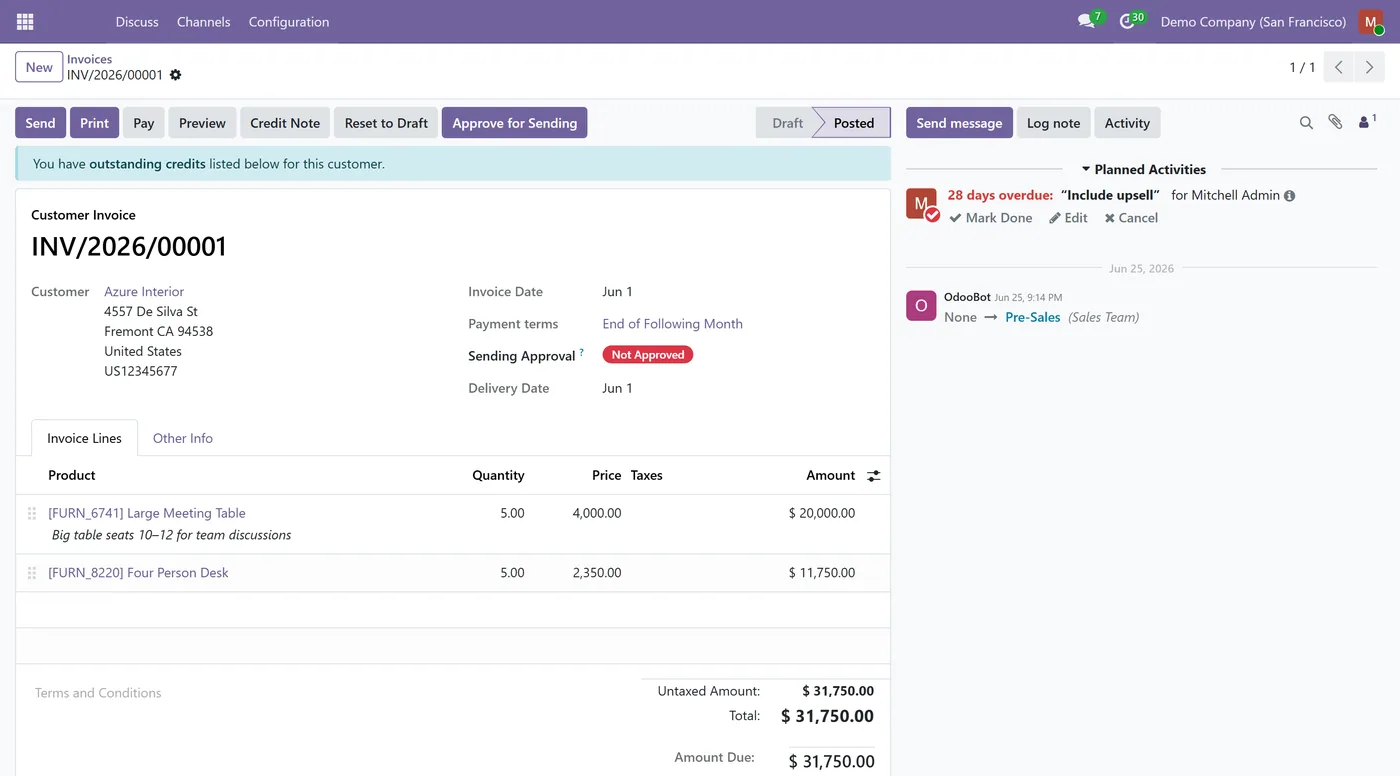Click the Sending Approval help question mark
This screenshot has width=1400, height=776.
[582, 352]
